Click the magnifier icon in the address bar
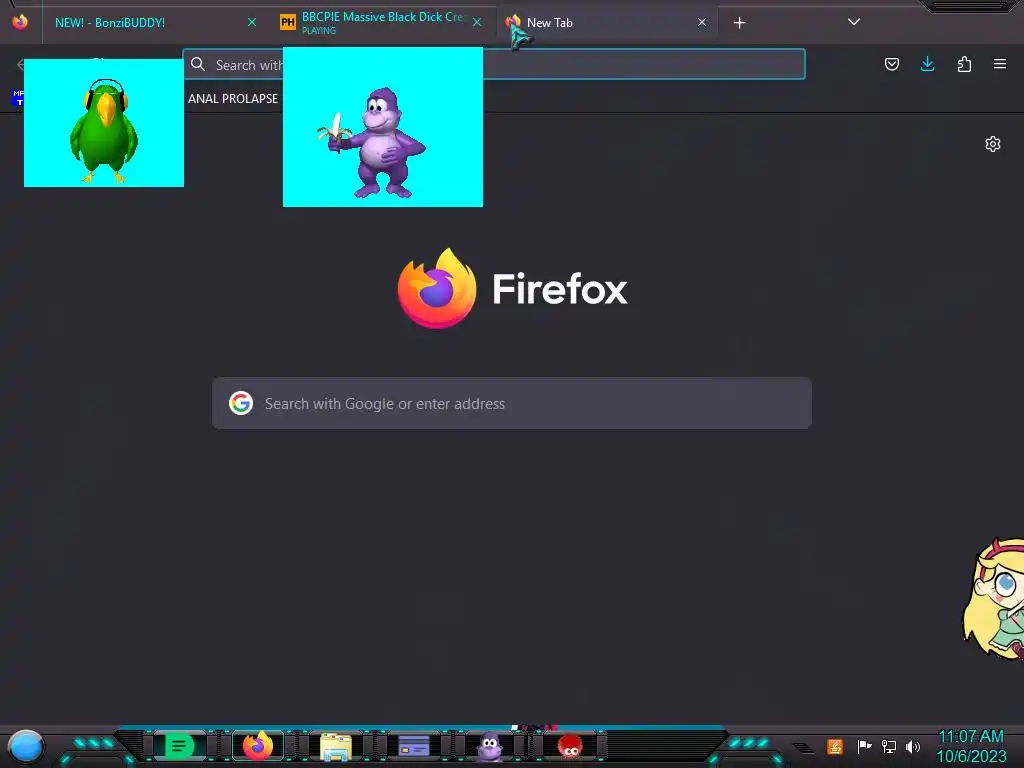Viewport: 1024px width, 768px height. click(198, 64)
